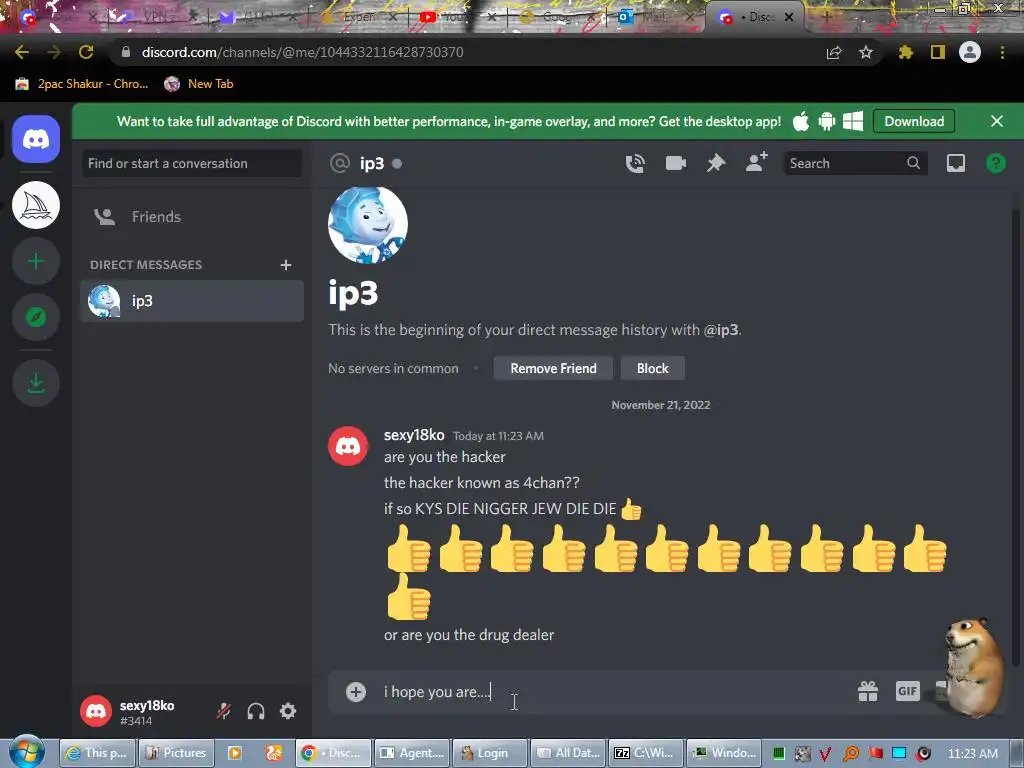The height and width of the screenshot is (768, 1024).
Task: Open the Inbox icon
Action: [955, 163]
